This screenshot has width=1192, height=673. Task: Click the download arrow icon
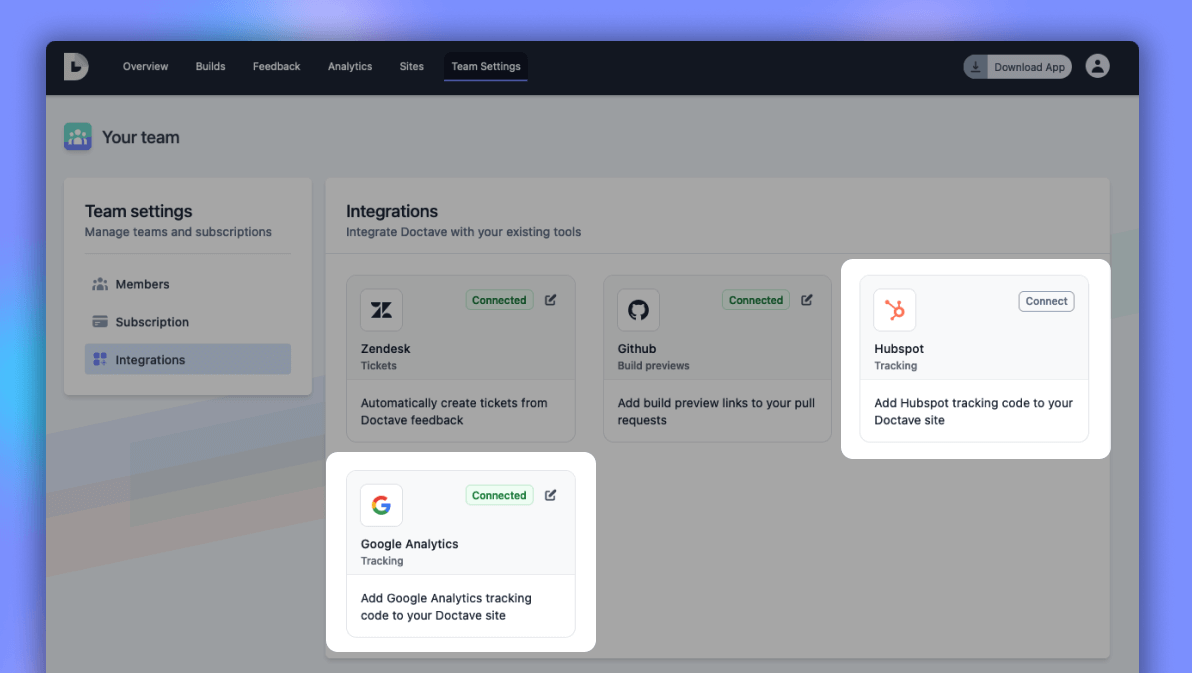click(975, 67)
